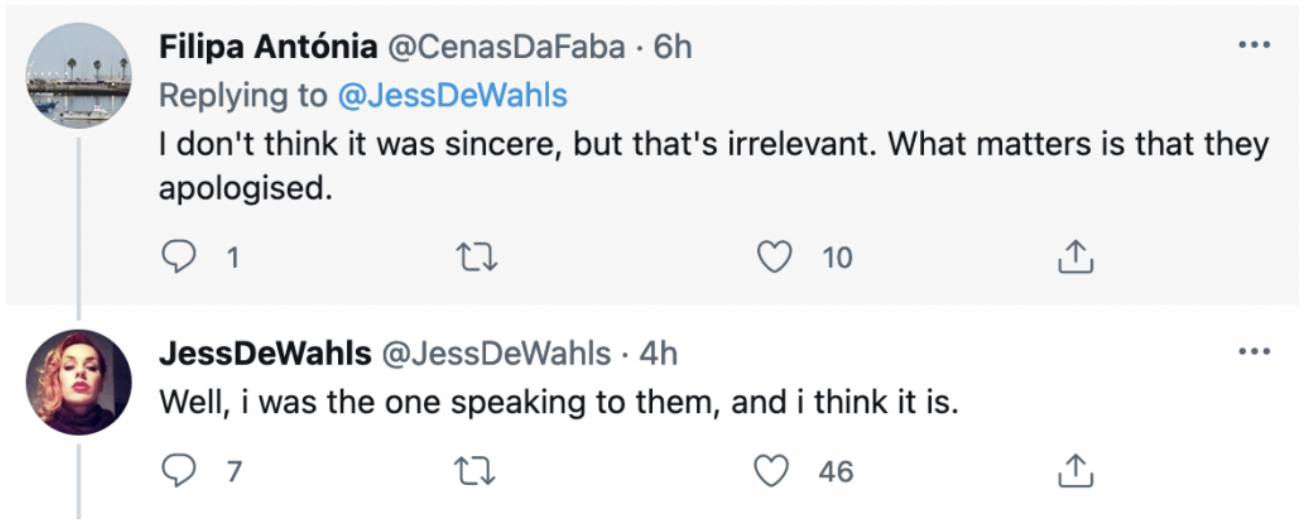Screen dimensions: 1304x532
Task: Click the bold JessDeWahls display name
Action: tap(265, 353)
